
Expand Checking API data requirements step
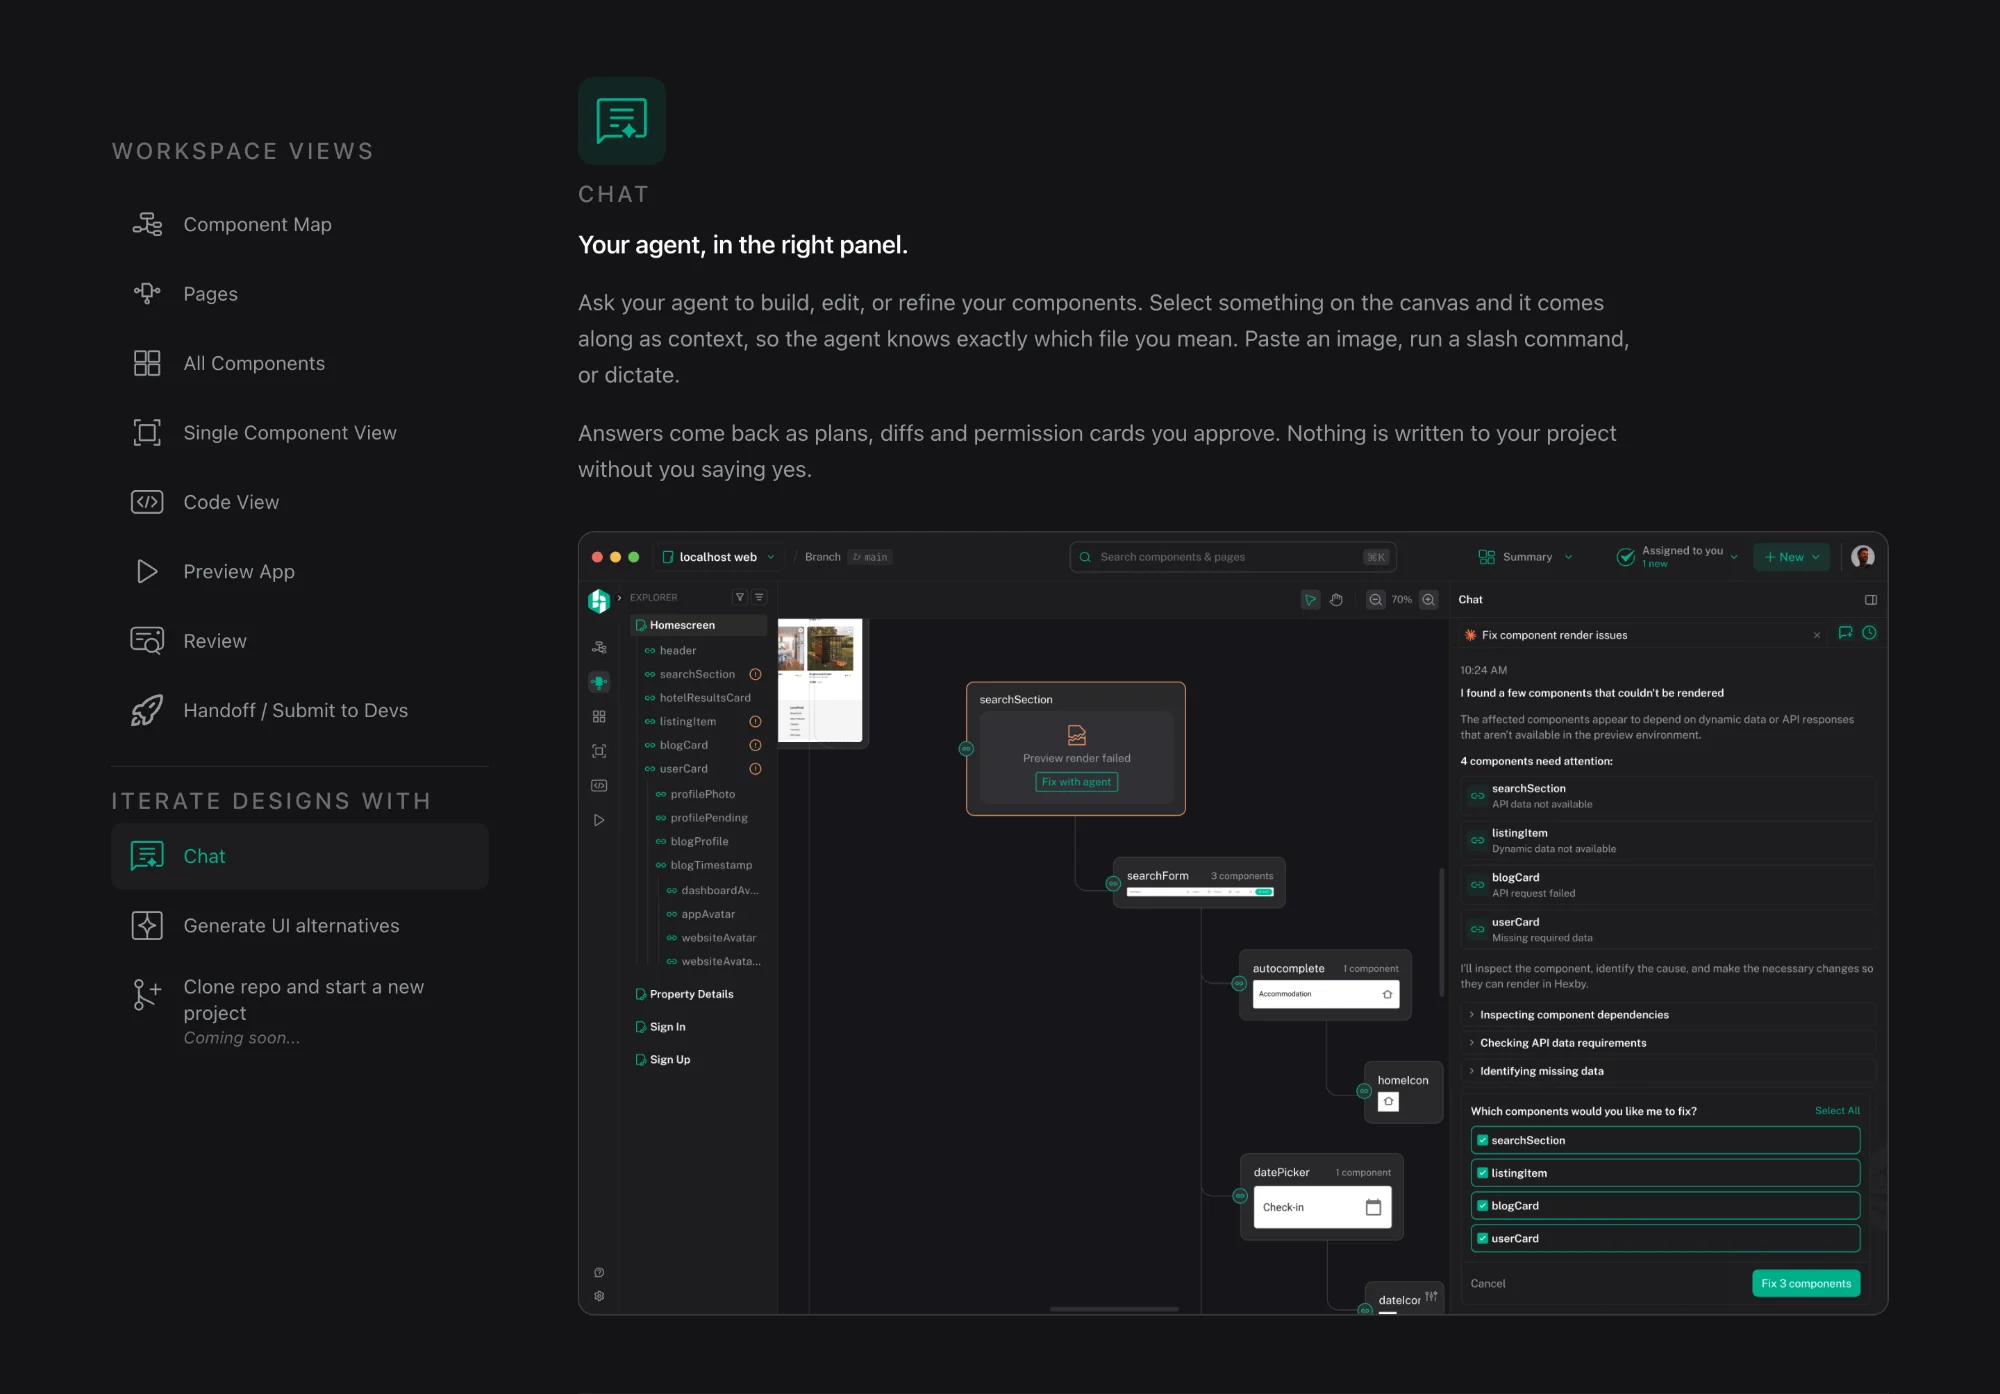pos(1667,1043)
